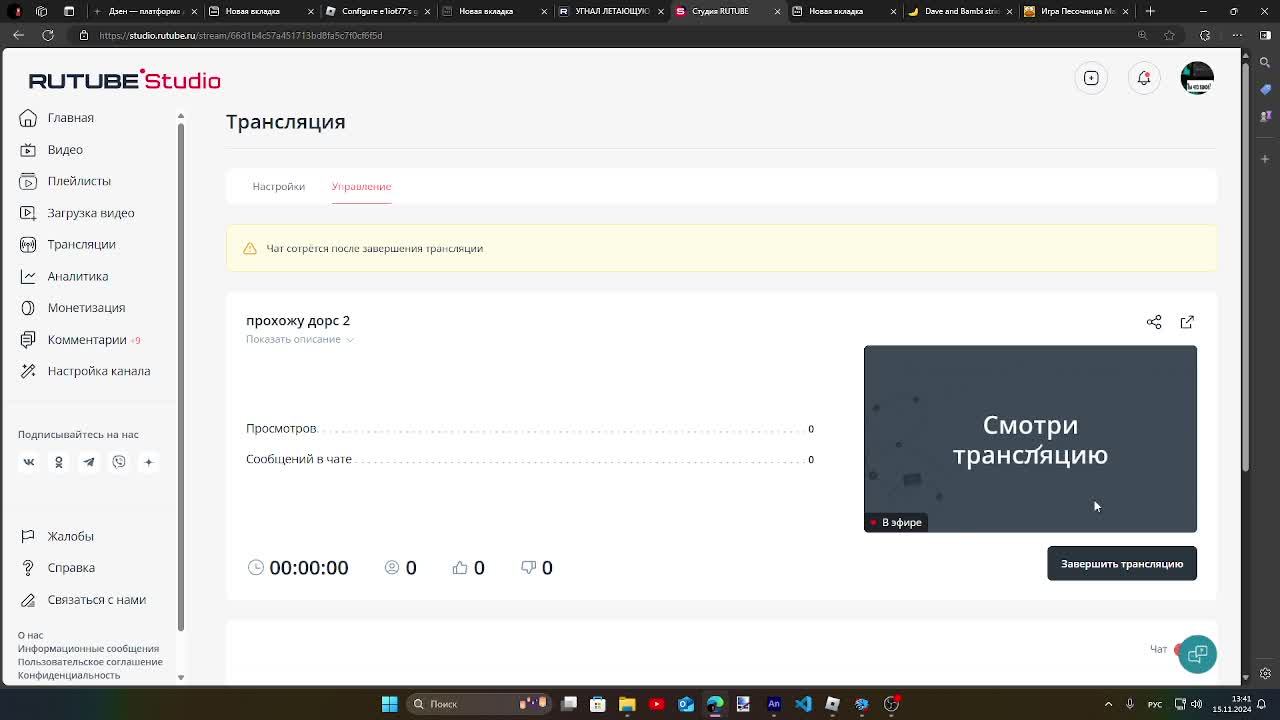Click the thumbs down dislikes icon

(x=528, y=567)
